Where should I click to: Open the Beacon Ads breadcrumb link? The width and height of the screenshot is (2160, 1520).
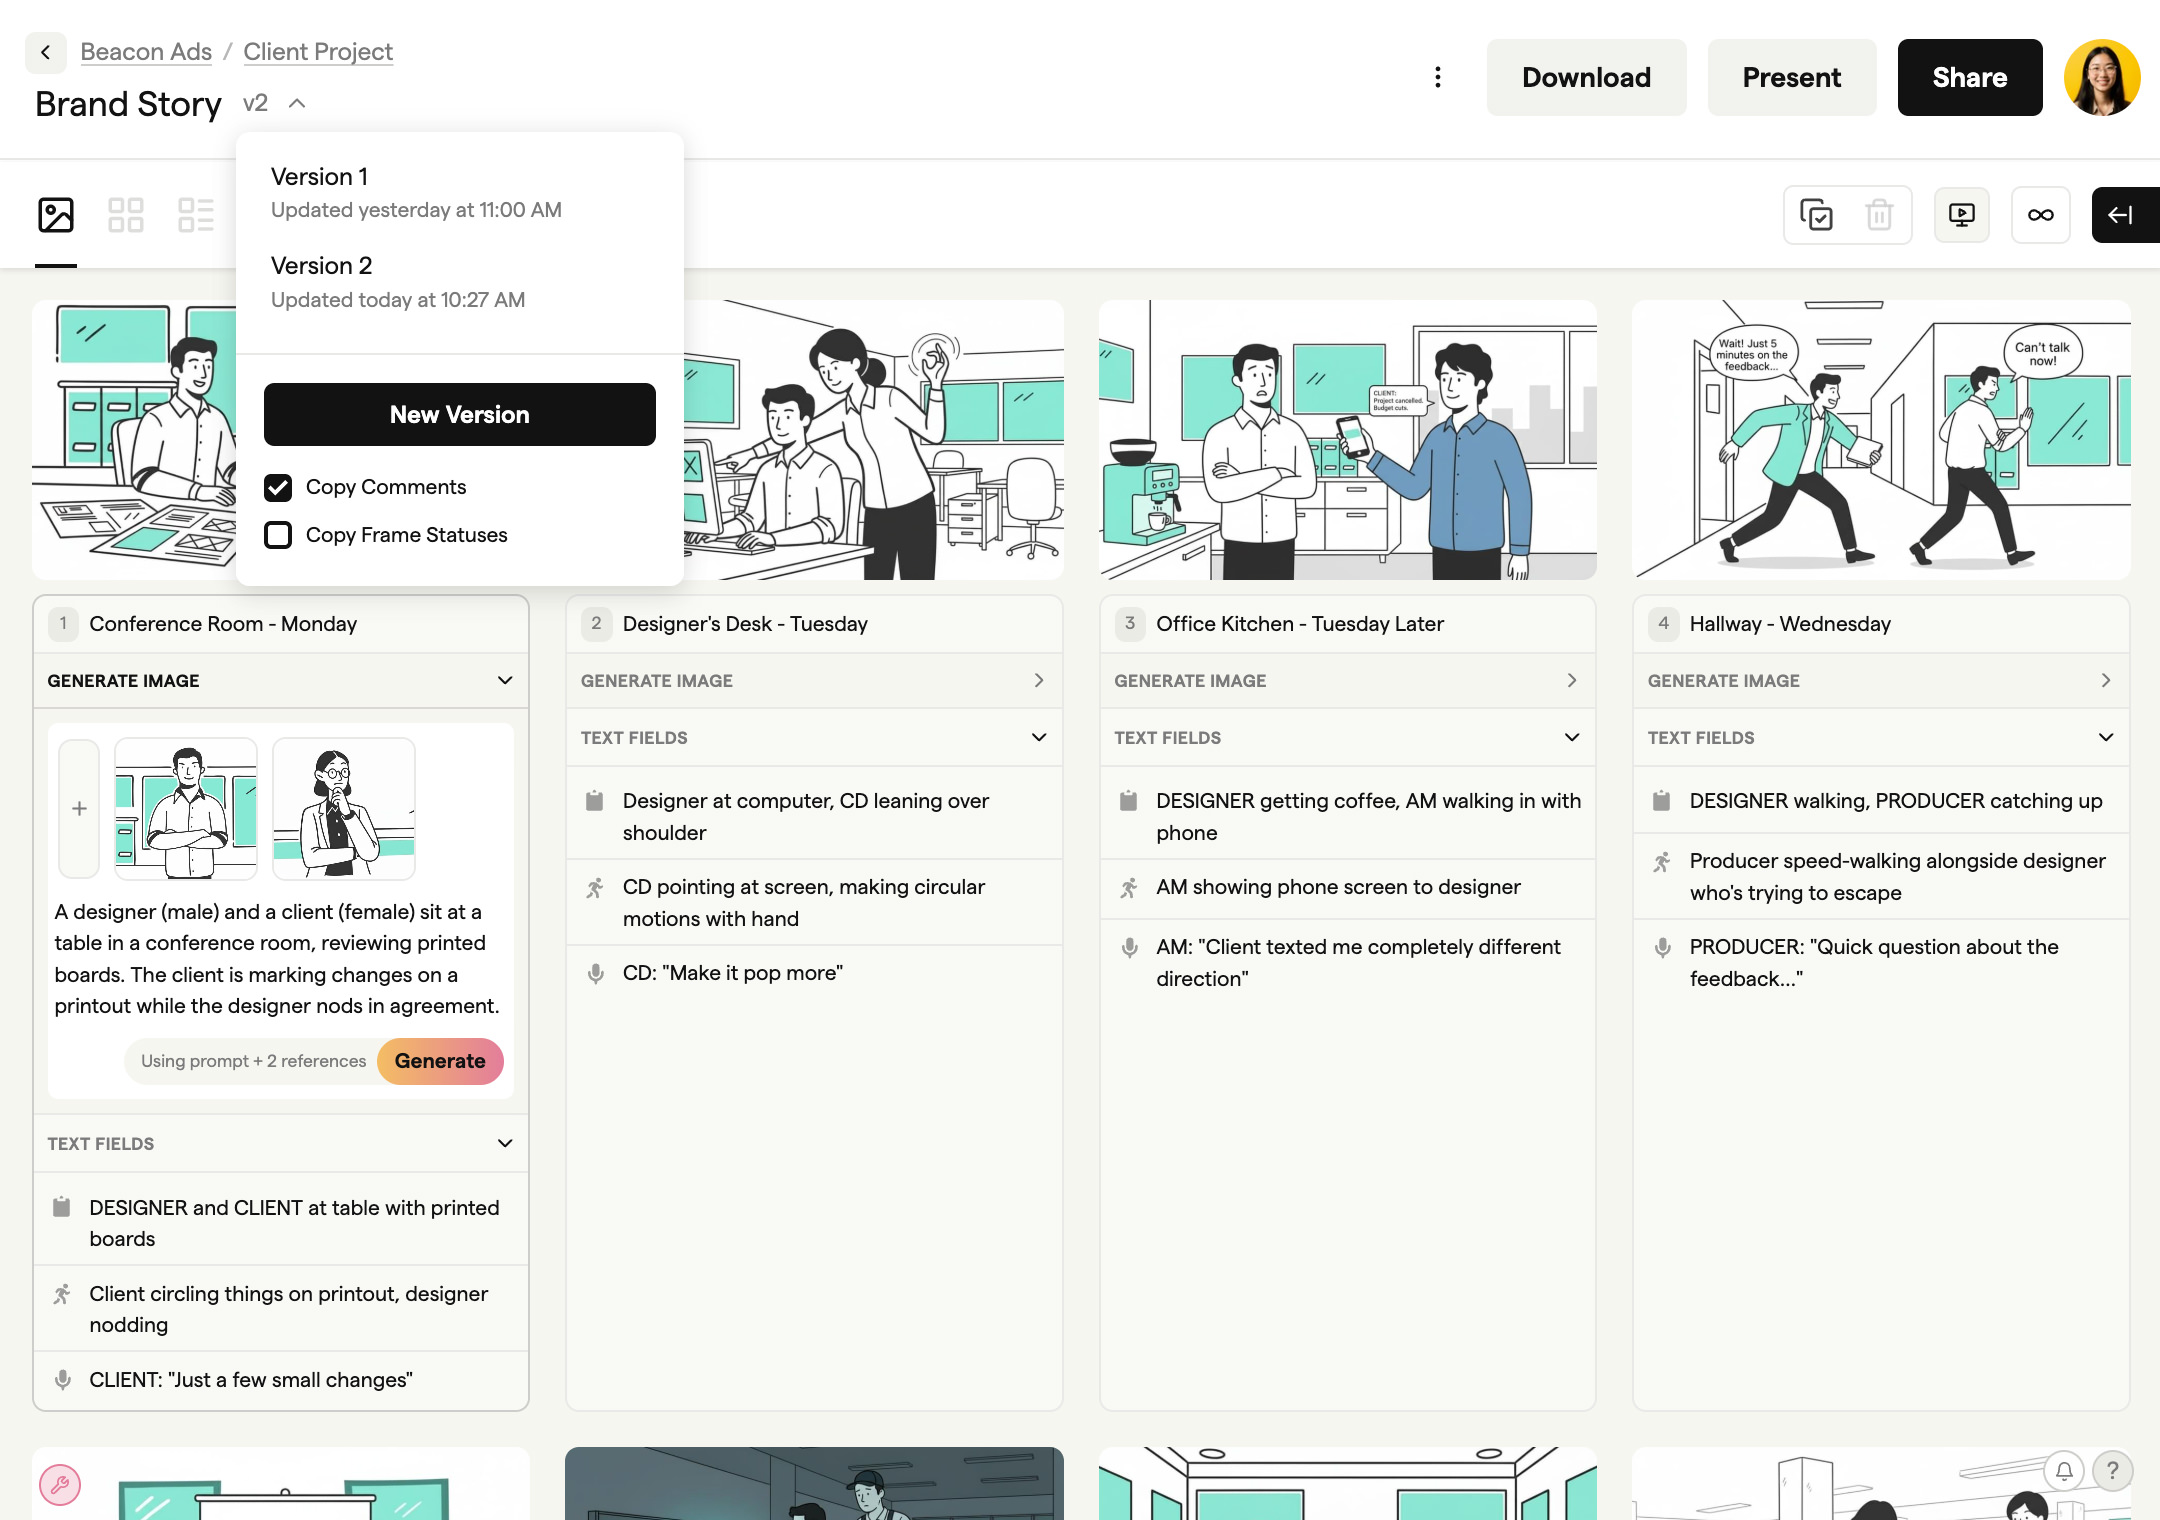click(145, 52)
